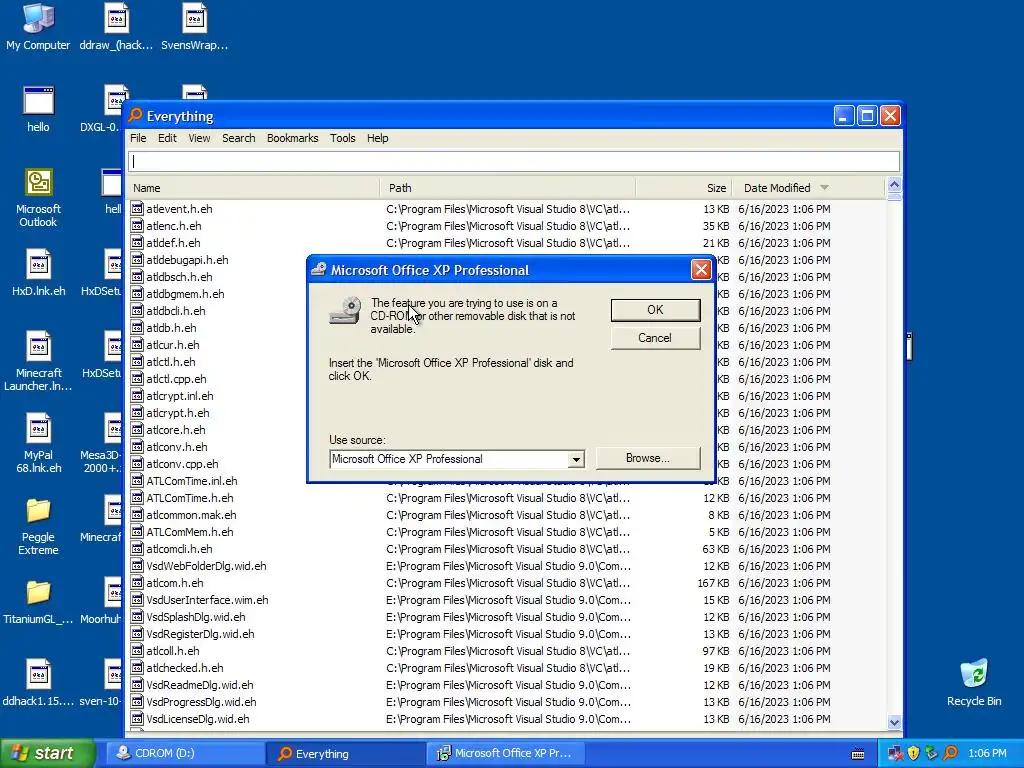This screenshot has width=1024, height=768.
Task: Click the network connection tray icon with red X
Action: pyautogui.click(x=895, y=753)
